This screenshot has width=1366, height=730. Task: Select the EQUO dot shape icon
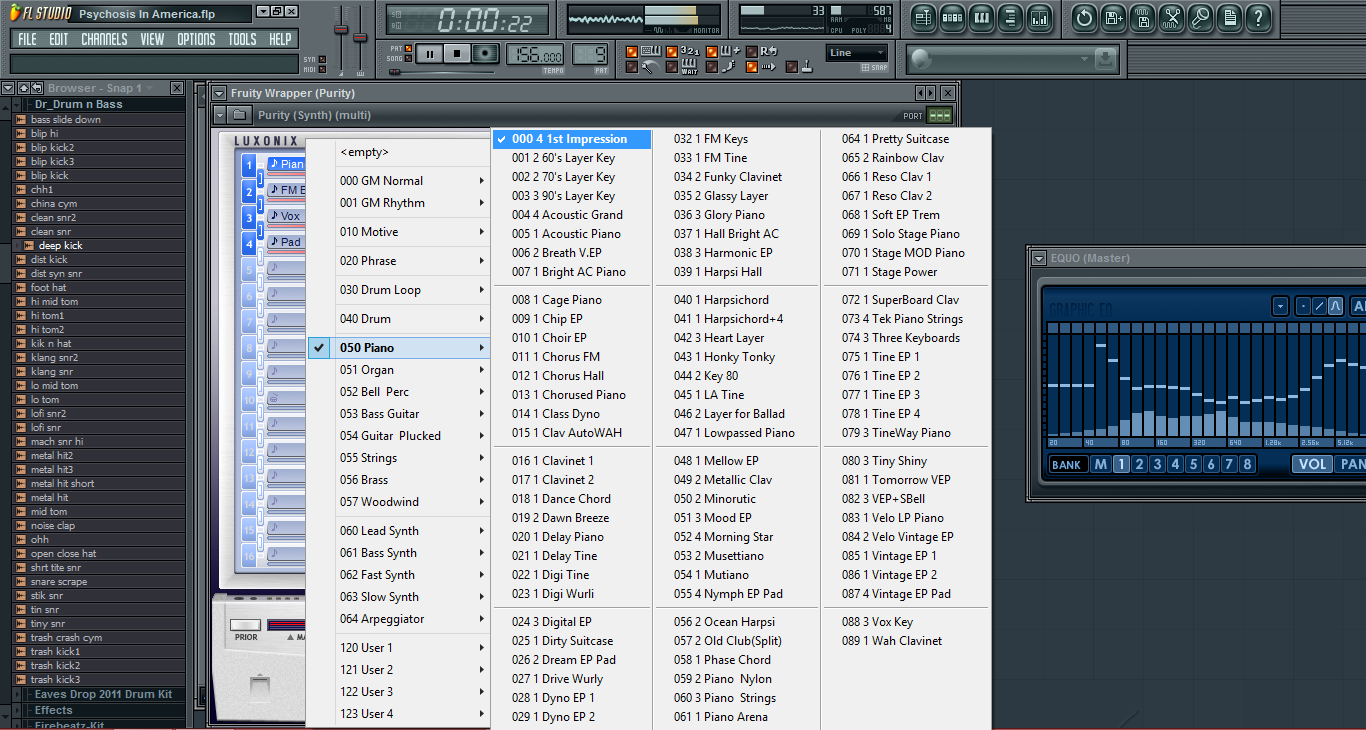click(x=1302, y=306)
